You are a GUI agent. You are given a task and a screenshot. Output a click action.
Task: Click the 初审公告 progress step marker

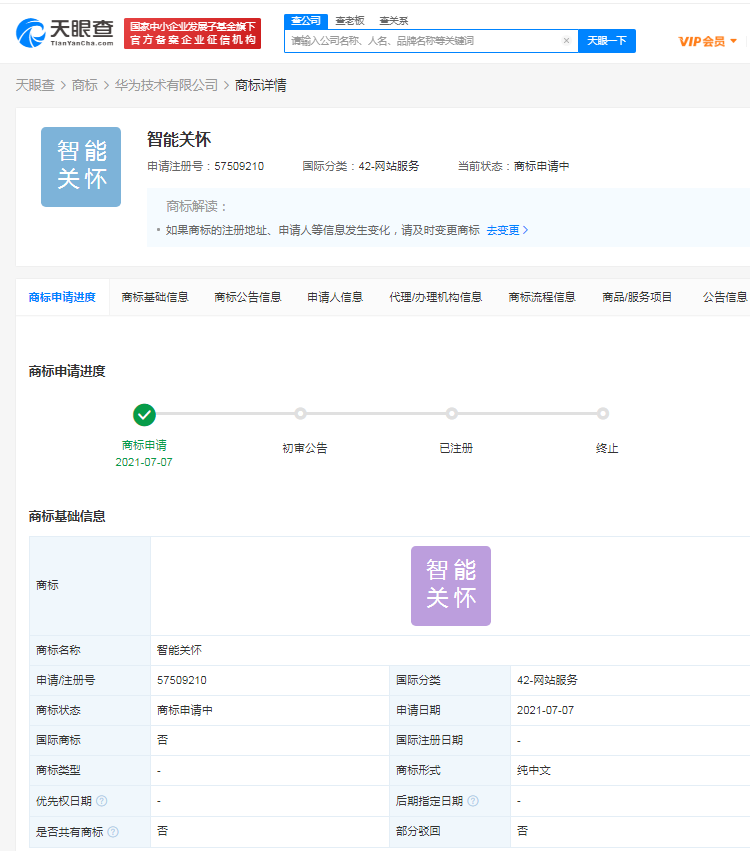pos(300,414)
